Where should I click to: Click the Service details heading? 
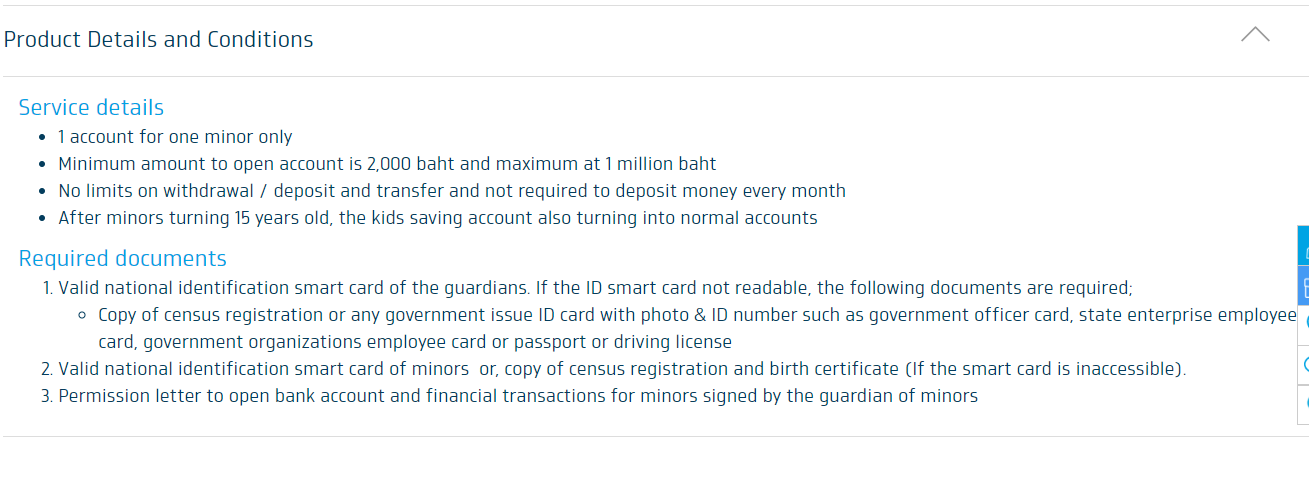[x=91, y=108]
